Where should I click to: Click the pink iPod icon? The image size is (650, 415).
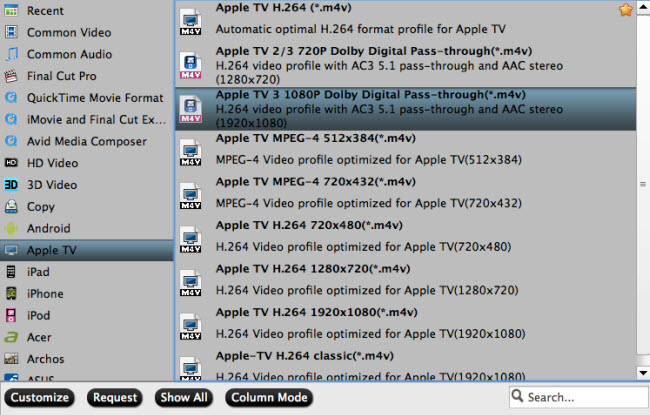[x=11, y=315]
